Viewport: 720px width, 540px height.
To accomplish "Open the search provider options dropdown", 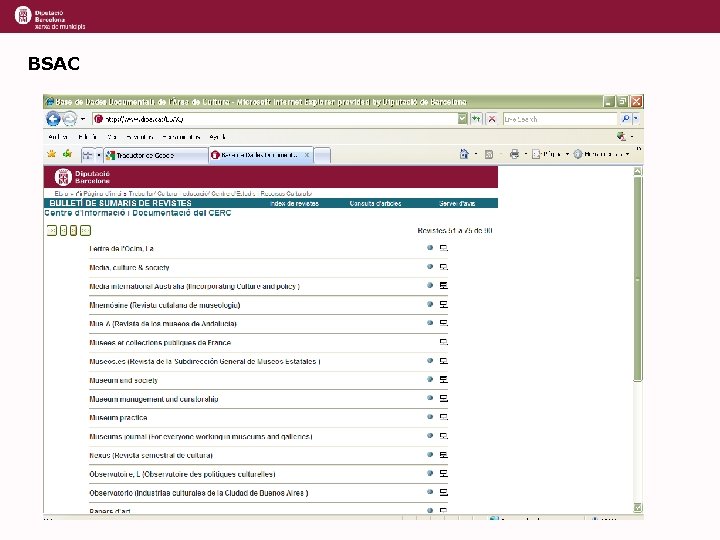I will coord(636,119).
